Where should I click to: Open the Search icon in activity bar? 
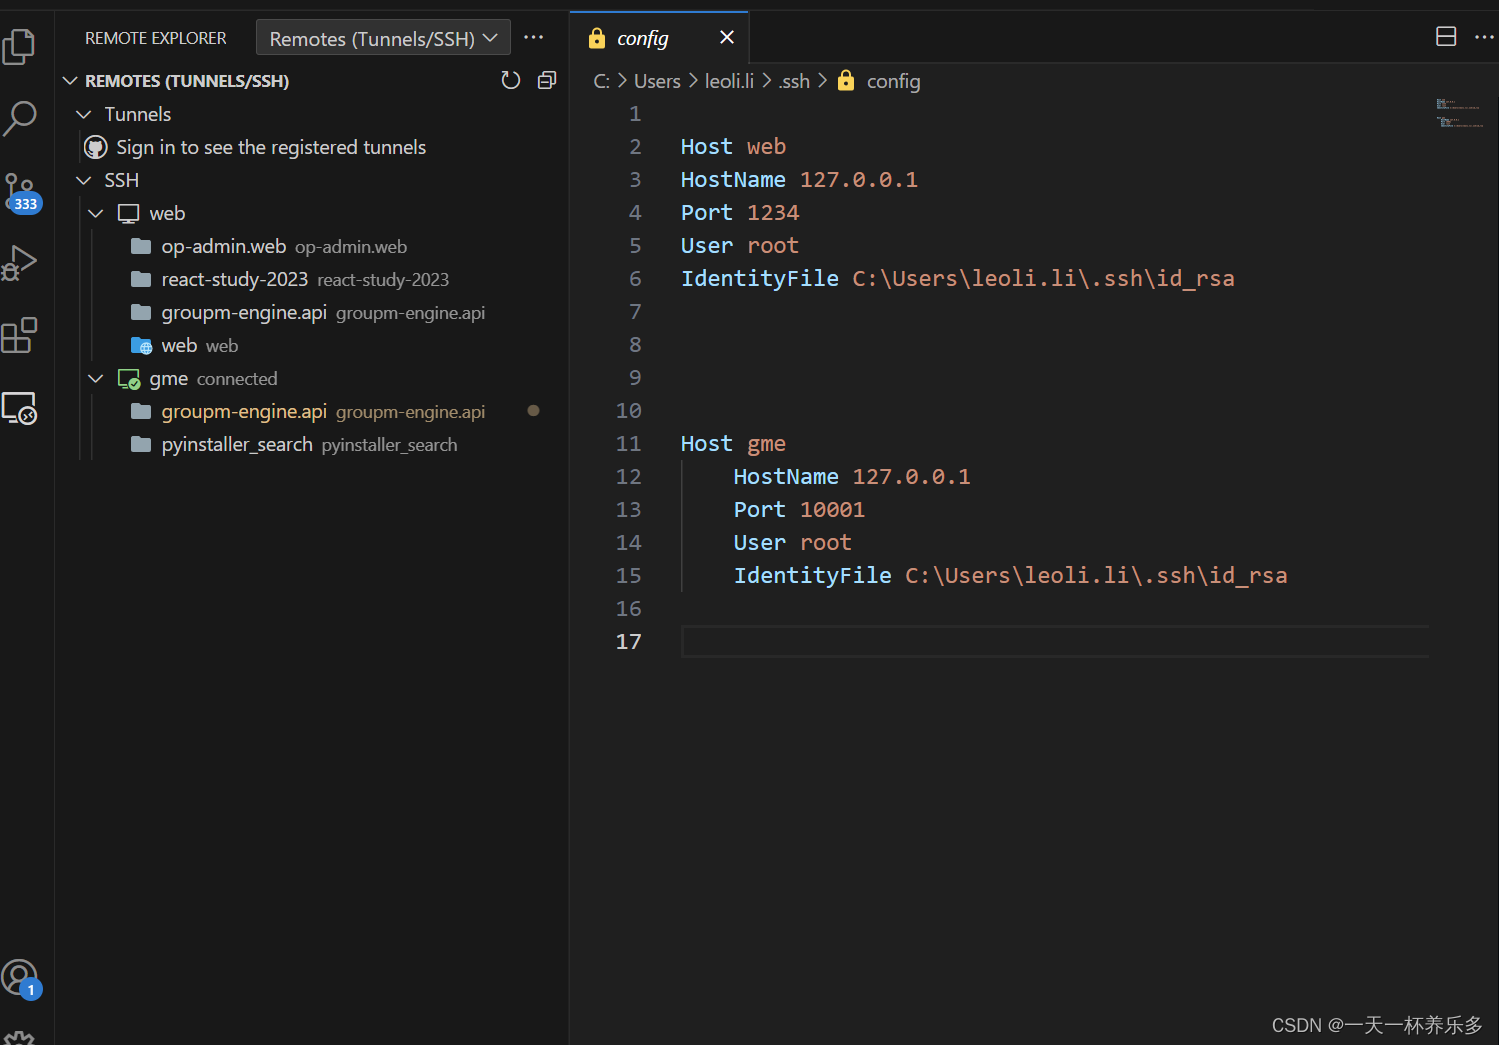pyautogui.click(x=21, y=117)
